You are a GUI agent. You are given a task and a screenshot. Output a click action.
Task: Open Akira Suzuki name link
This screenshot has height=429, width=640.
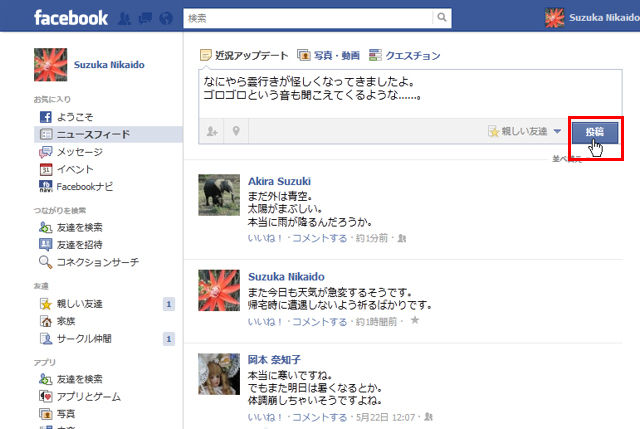280,181
